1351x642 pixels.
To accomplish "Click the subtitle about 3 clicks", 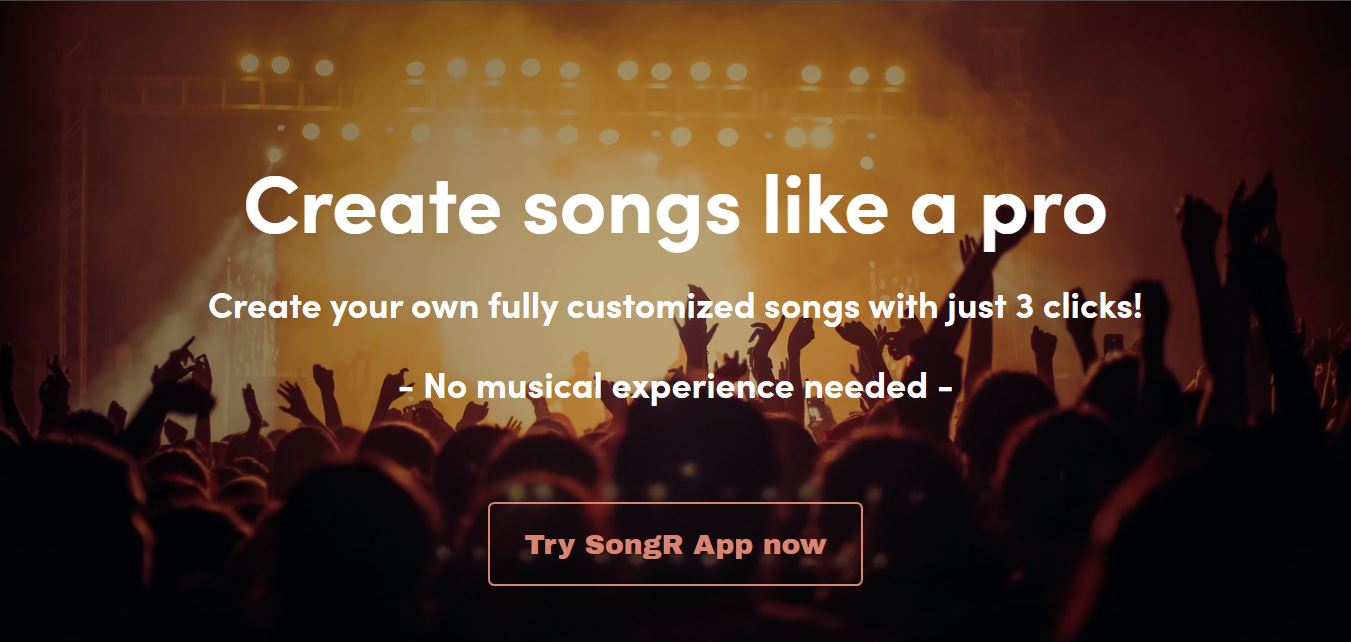I will [x=676, y=309].
